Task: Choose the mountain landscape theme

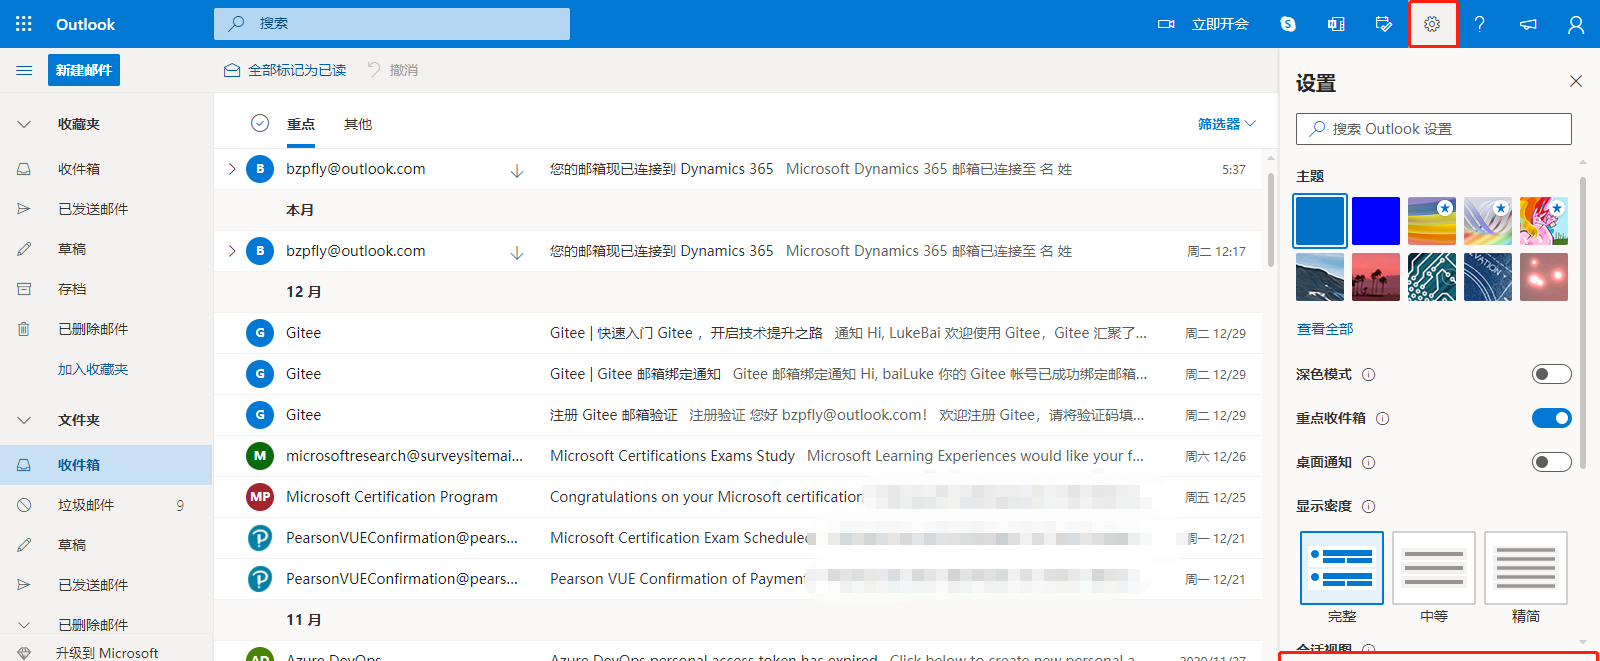Action: [x=1320, y=277]
